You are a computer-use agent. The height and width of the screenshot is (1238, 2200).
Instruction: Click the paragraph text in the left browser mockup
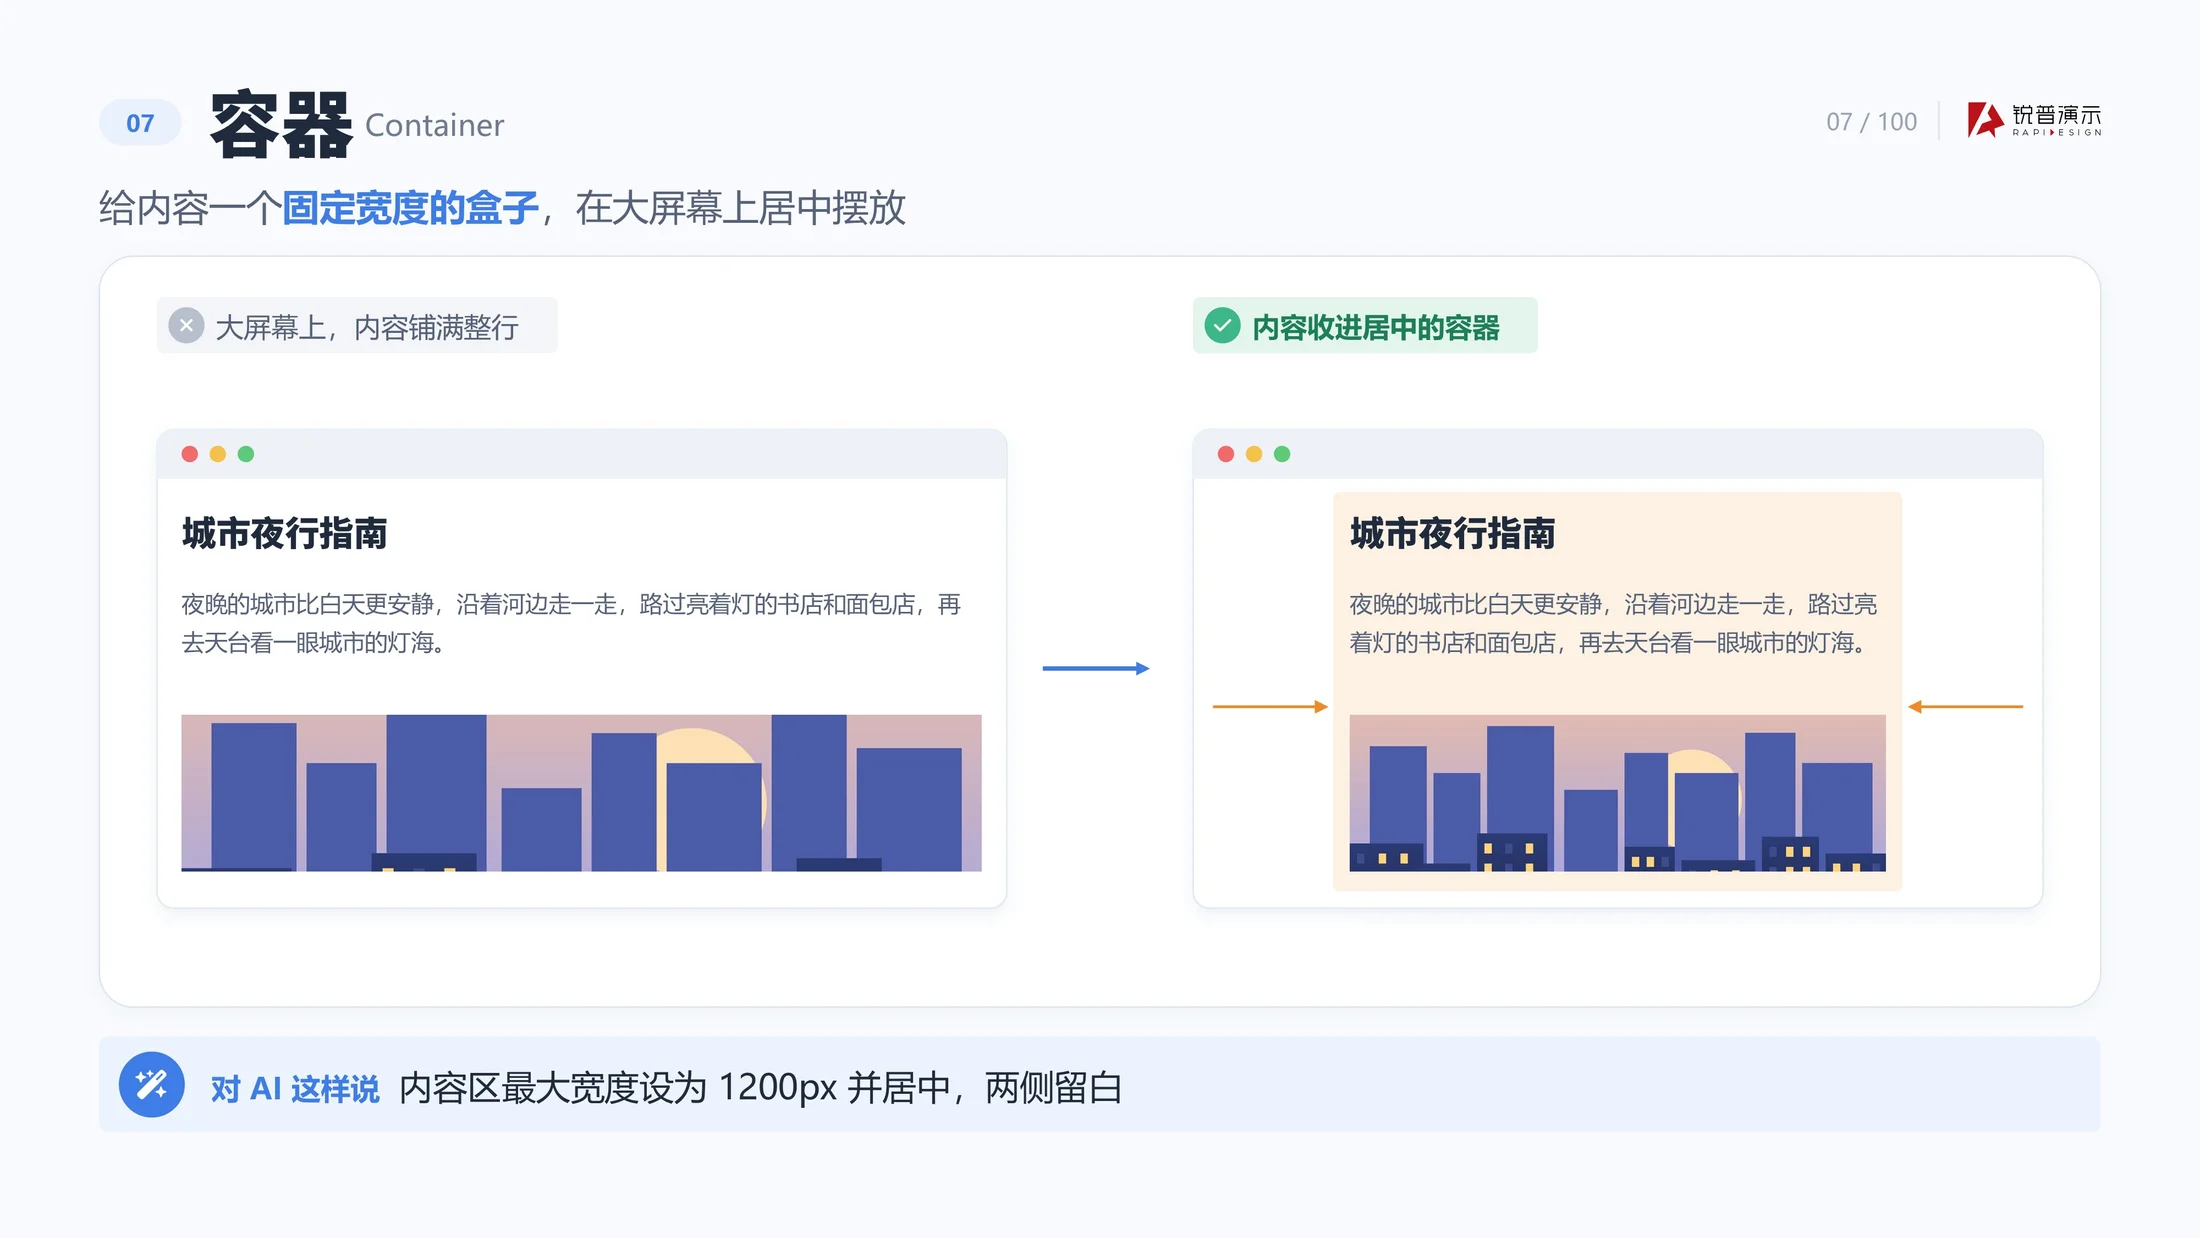click(571, 623)
